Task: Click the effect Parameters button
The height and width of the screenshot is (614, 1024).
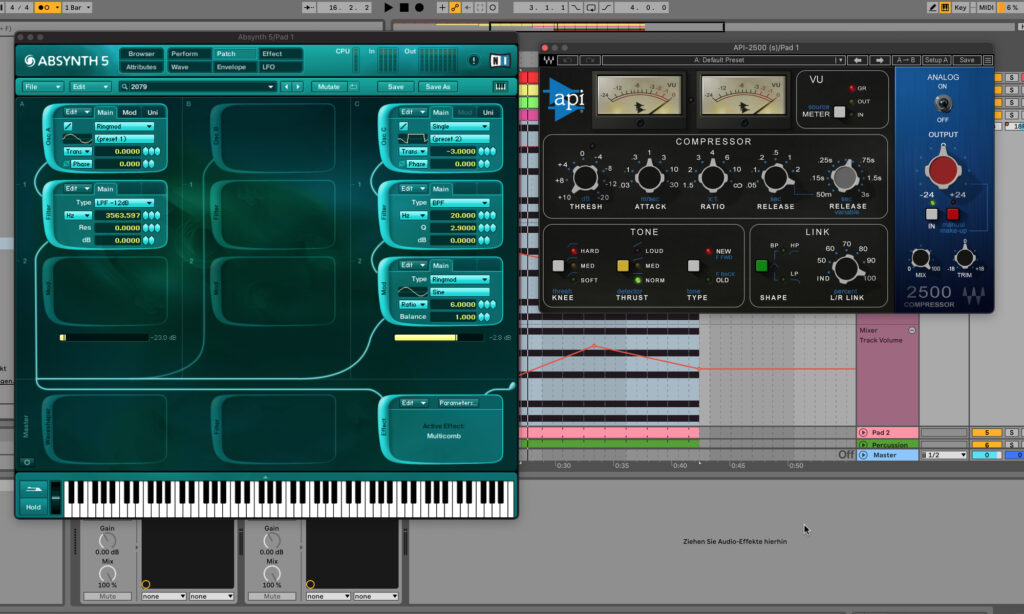Action: (458, 403)
